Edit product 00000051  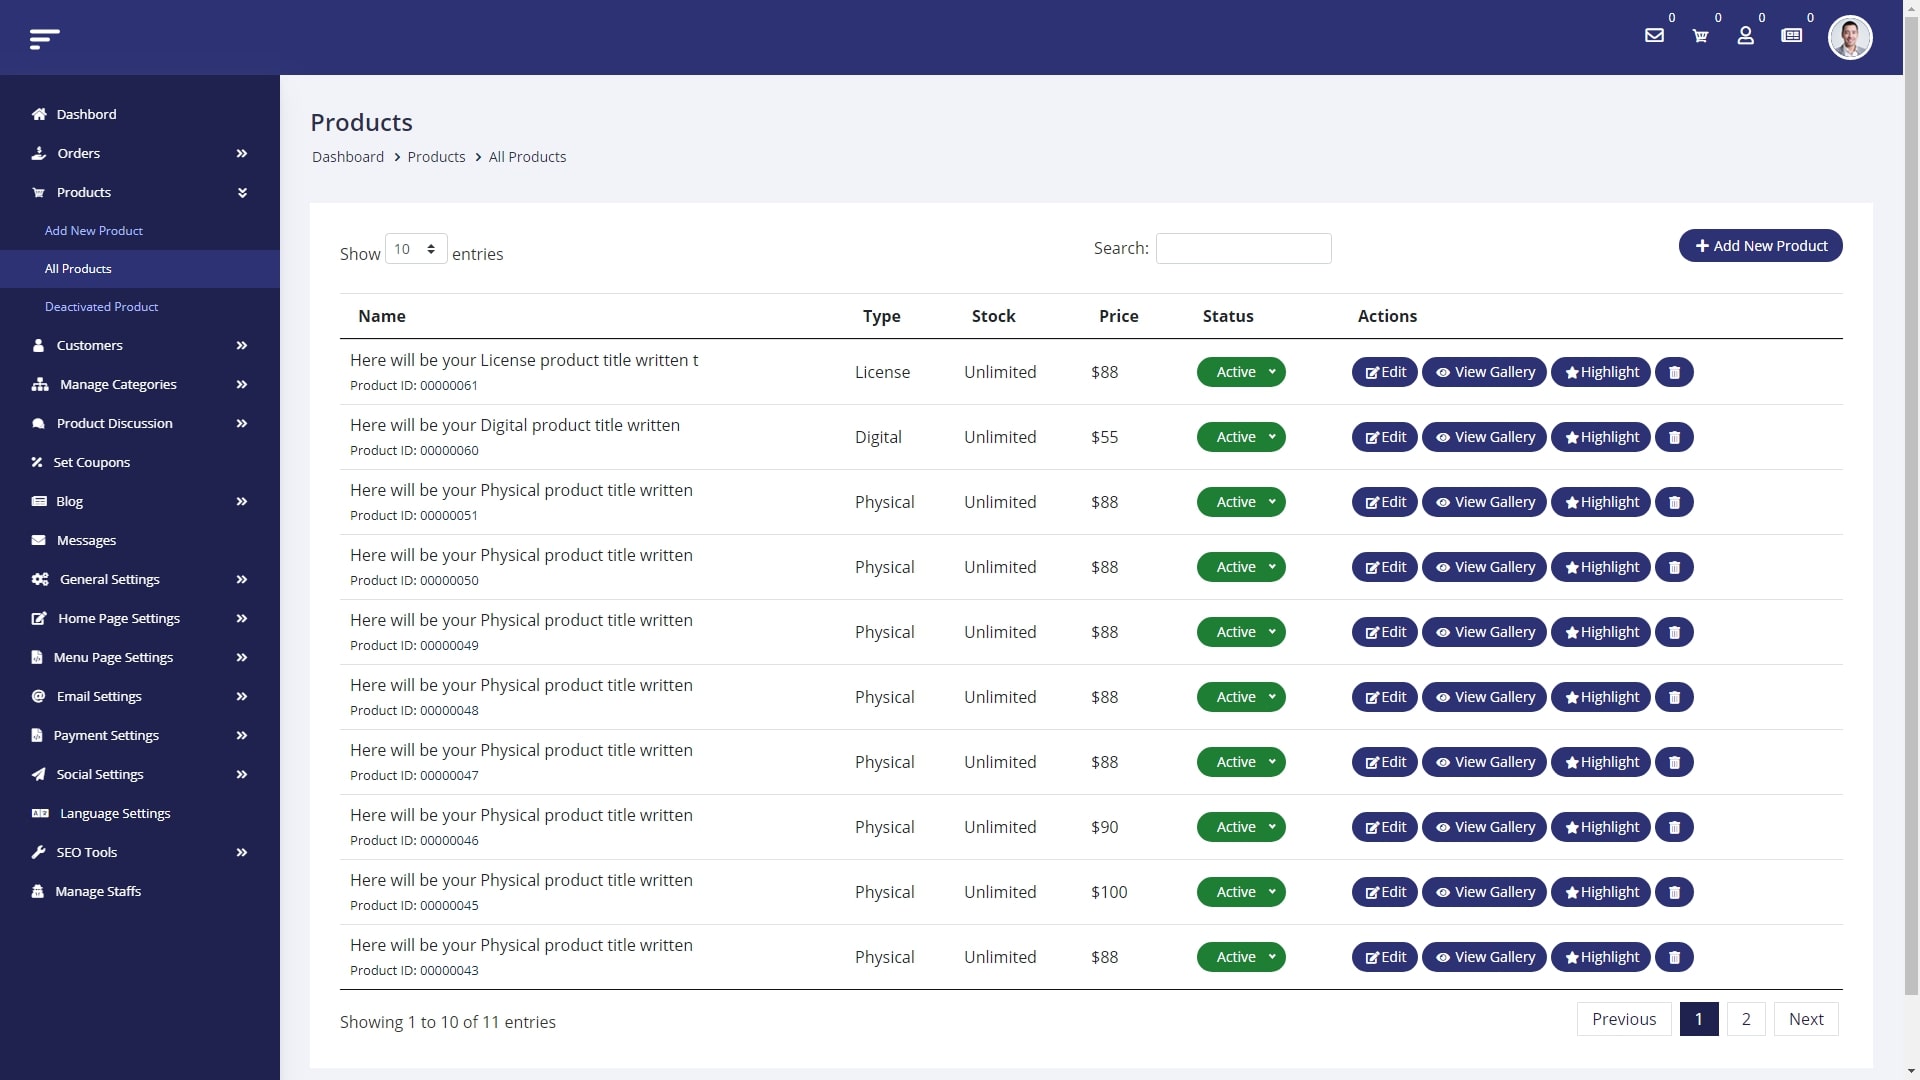1384,502
